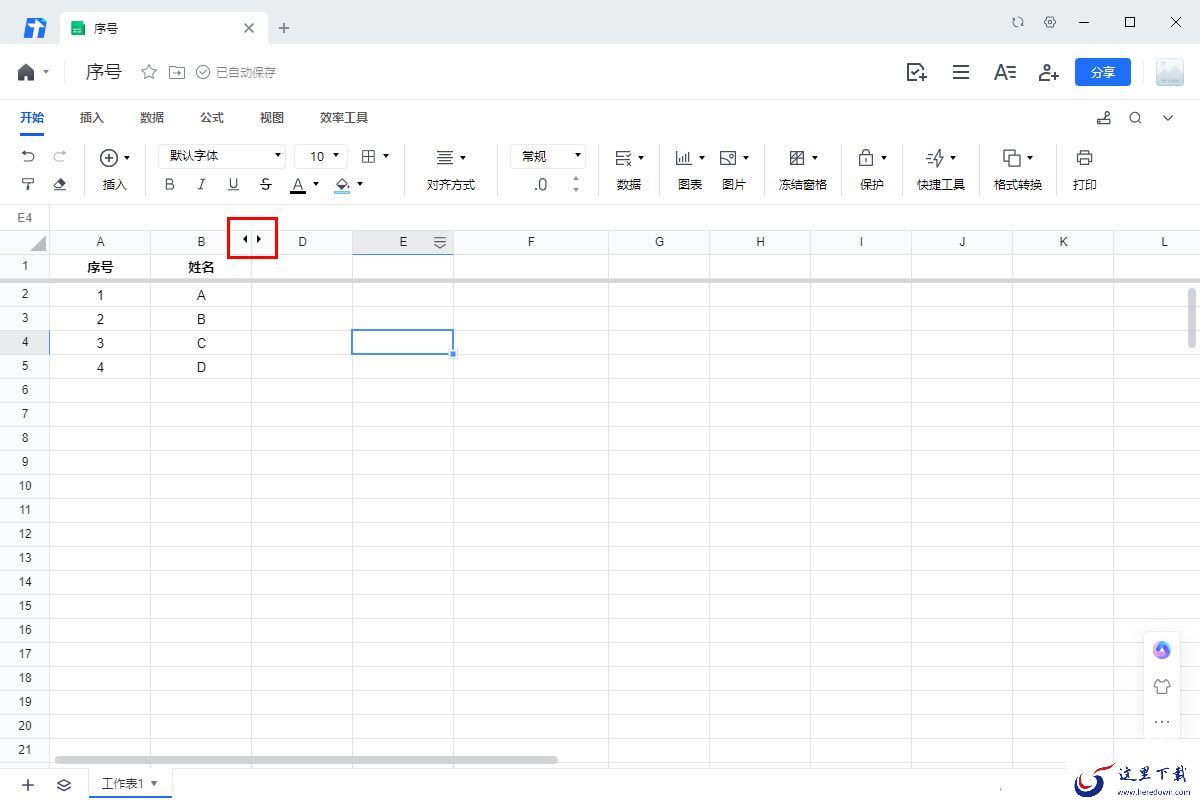Viewport: 1200px width, 800px height.
Task: Open the sheet list layers icon
Action: point(64,785)
